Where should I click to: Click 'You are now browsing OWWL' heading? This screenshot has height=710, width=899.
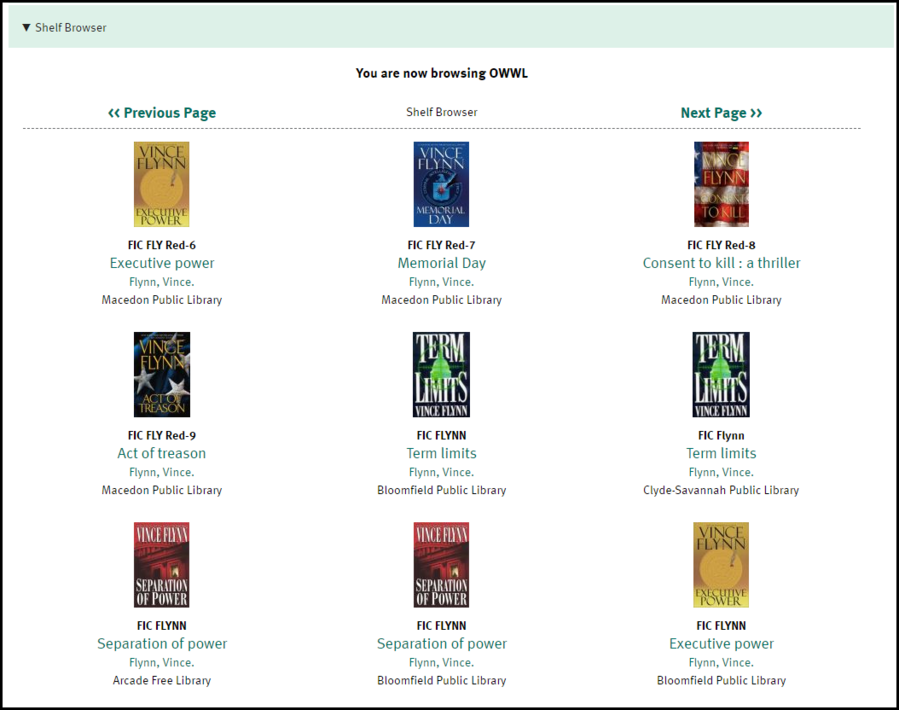pyautogui.click(x=441, y=73)
